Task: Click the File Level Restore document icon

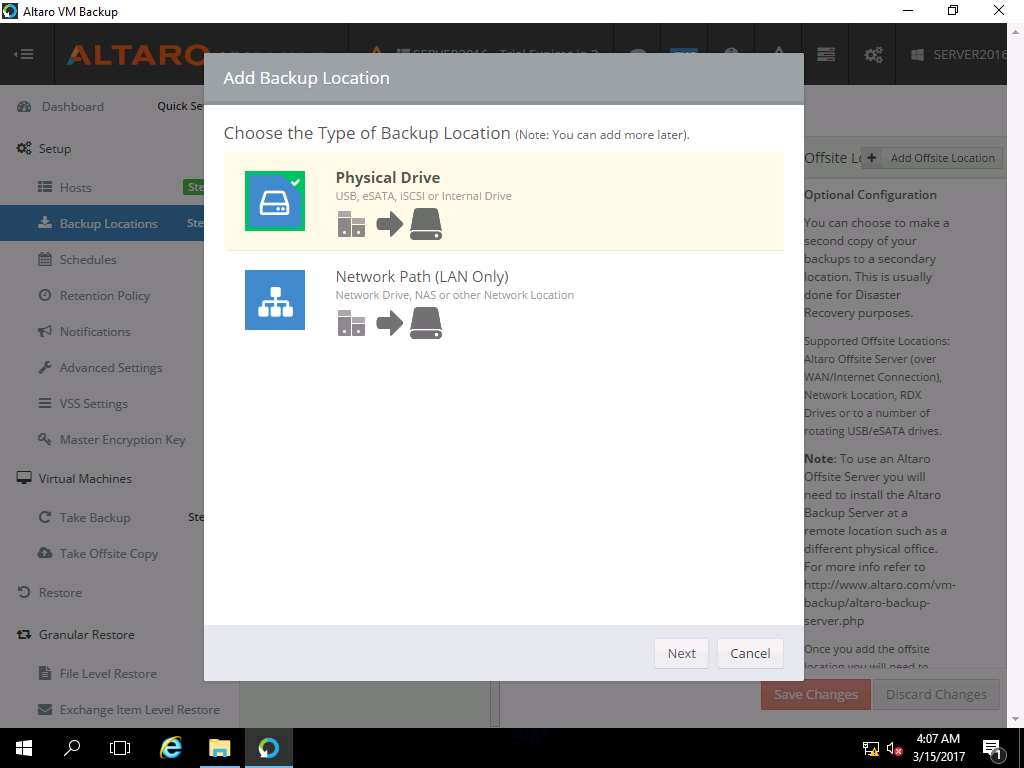Action: pos(45,673)
